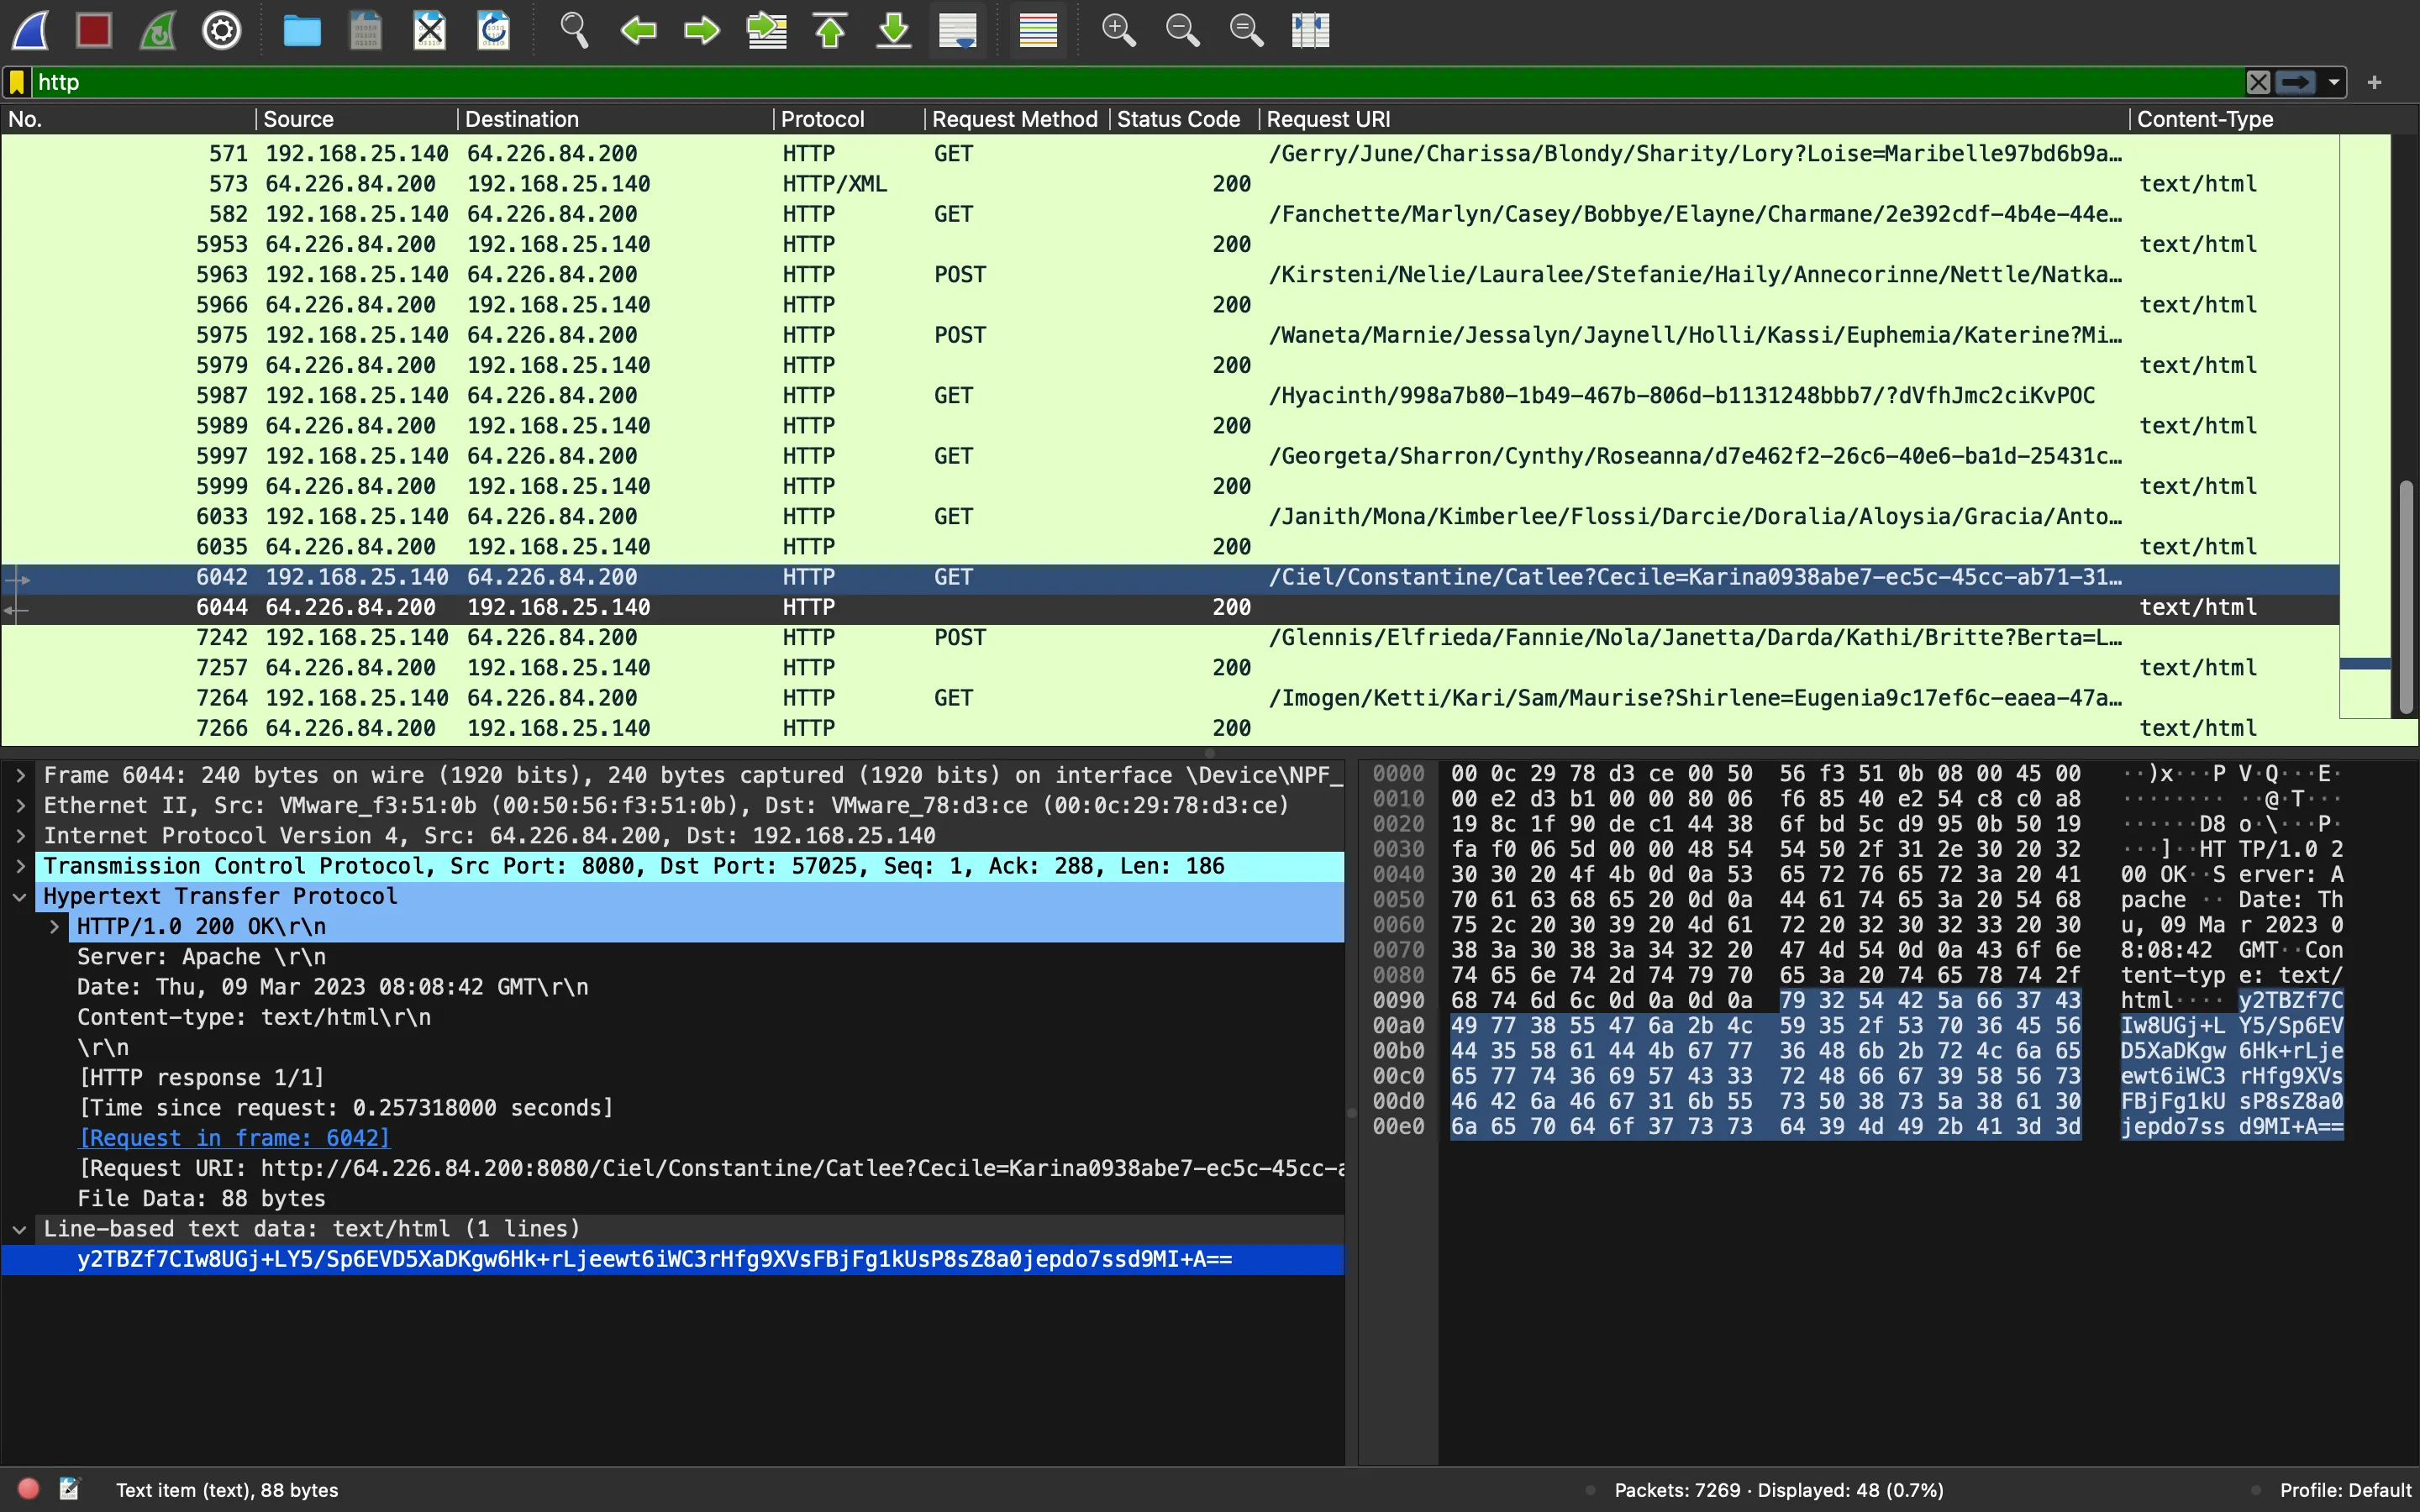Click the http display filter field

(x=1138, y=82)
